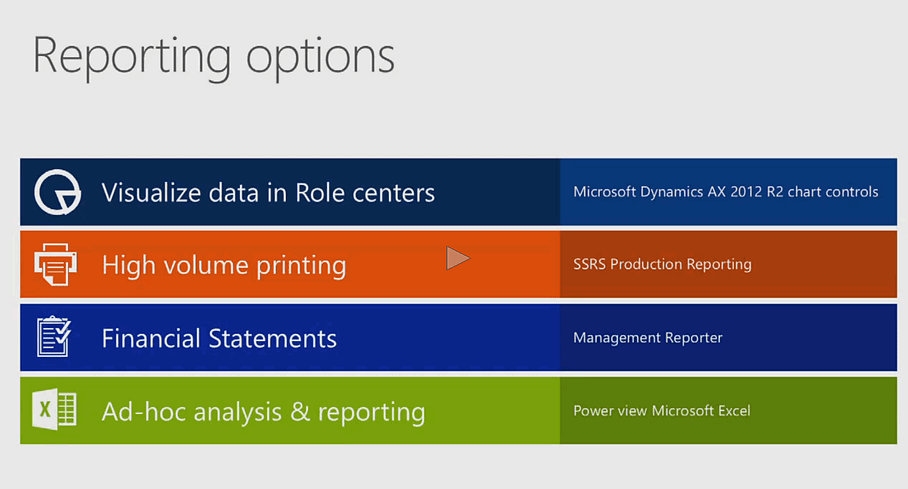Click the printer icon beside High volume printing
Screen dimensions: 908x489
pos(56,265)
